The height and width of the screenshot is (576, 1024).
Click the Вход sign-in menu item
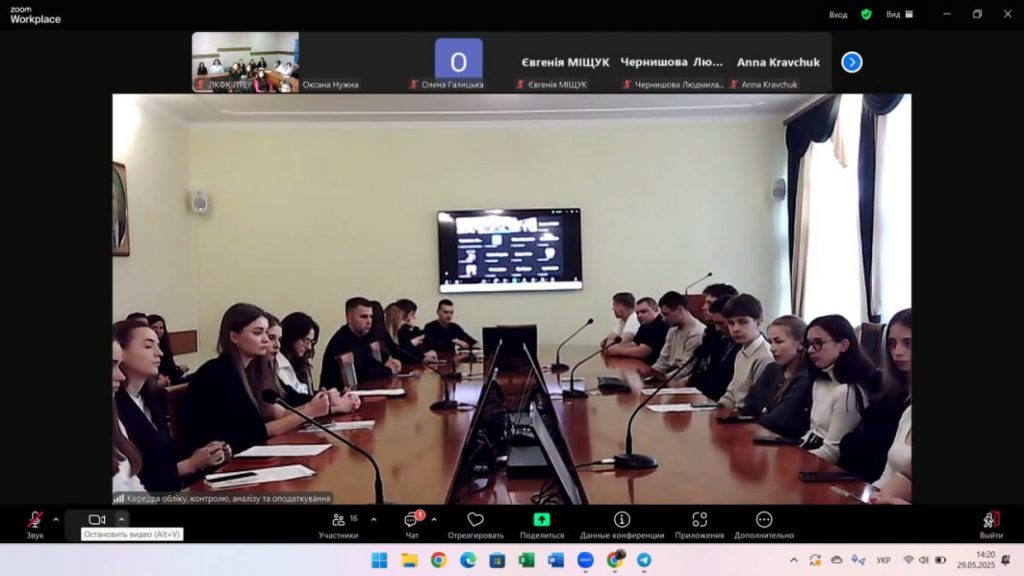[838, 14]
